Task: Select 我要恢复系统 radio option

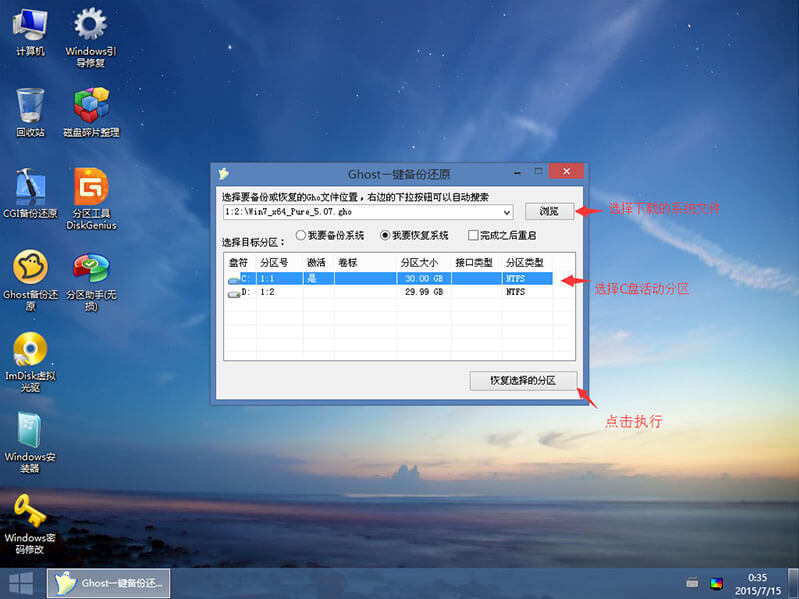Action: [385, 236]
